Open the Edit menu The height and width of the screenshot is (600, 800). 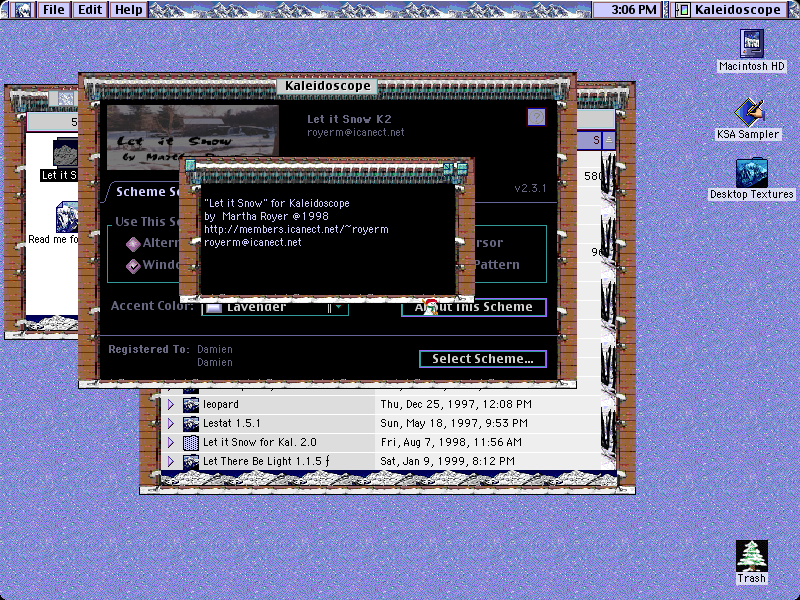pyautogui.click(x=90, y=9)
